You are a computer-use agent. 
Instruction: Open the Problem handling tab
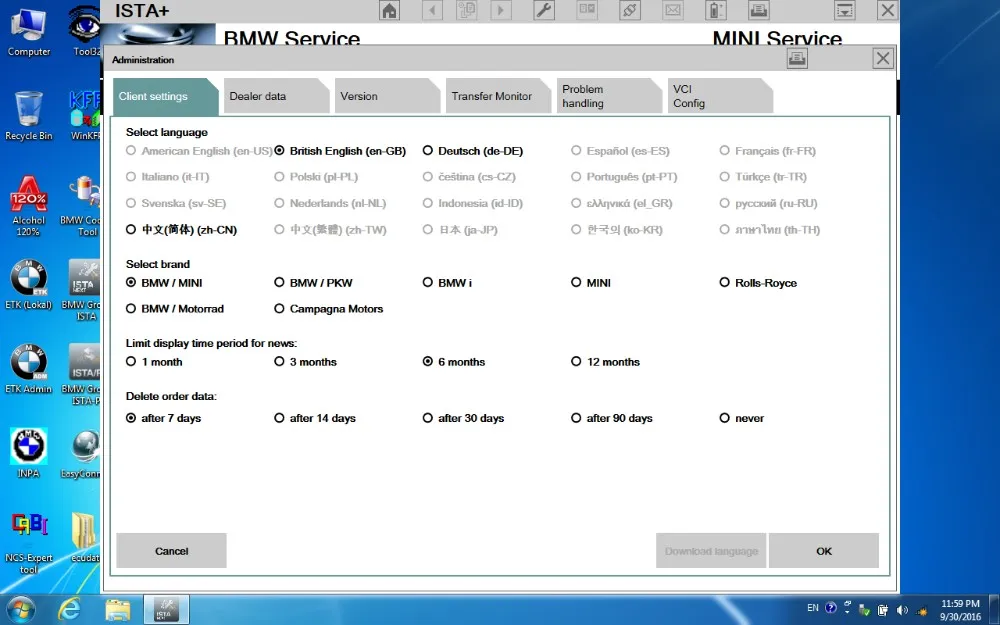(609, 96)
